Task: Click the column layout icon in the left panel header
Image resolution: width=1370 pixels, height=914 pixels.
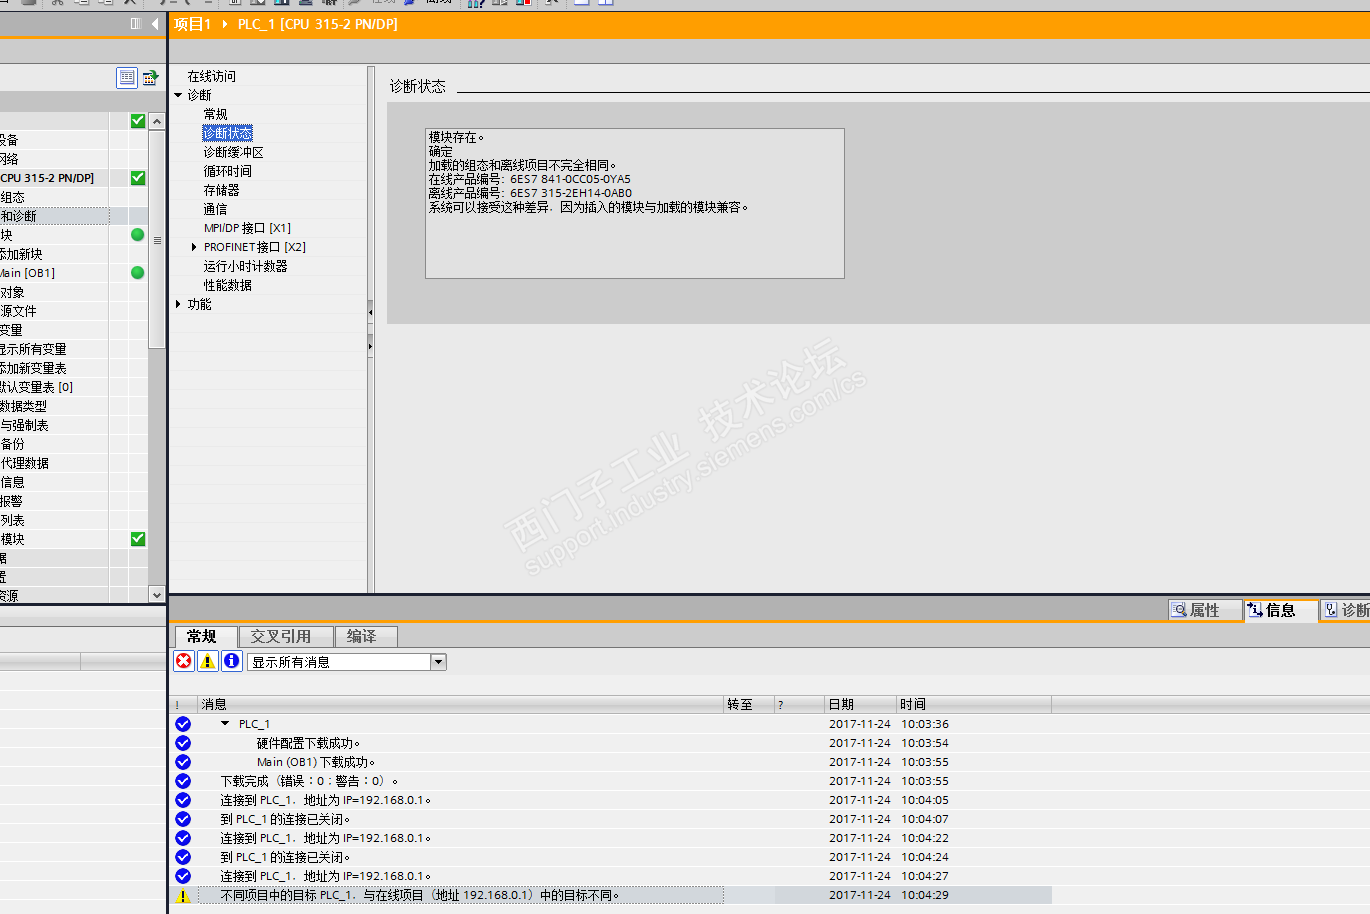Action: click(136, 23)
